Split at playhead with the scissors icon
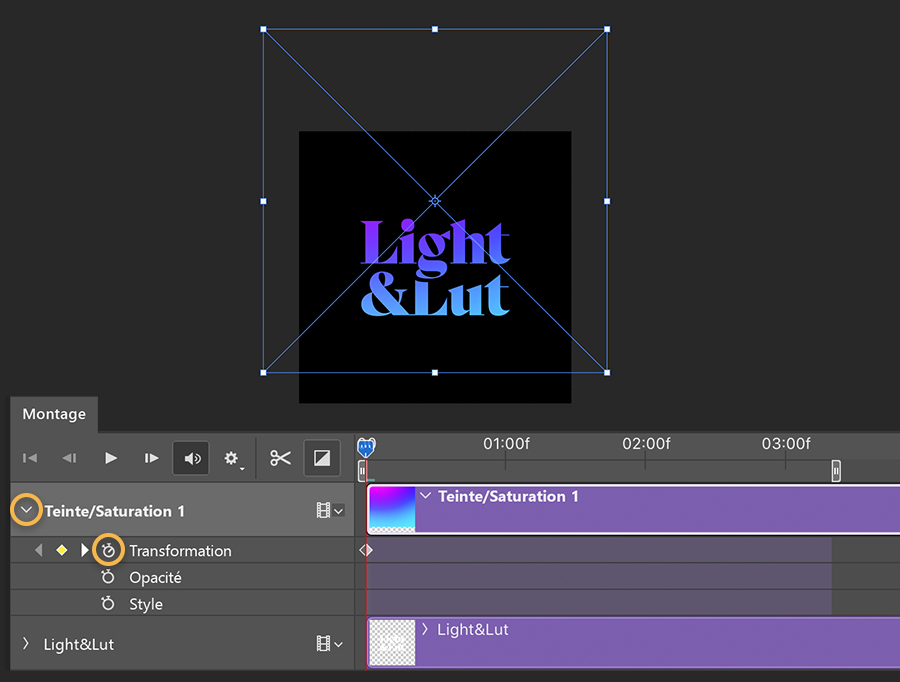 click(281, 458)
